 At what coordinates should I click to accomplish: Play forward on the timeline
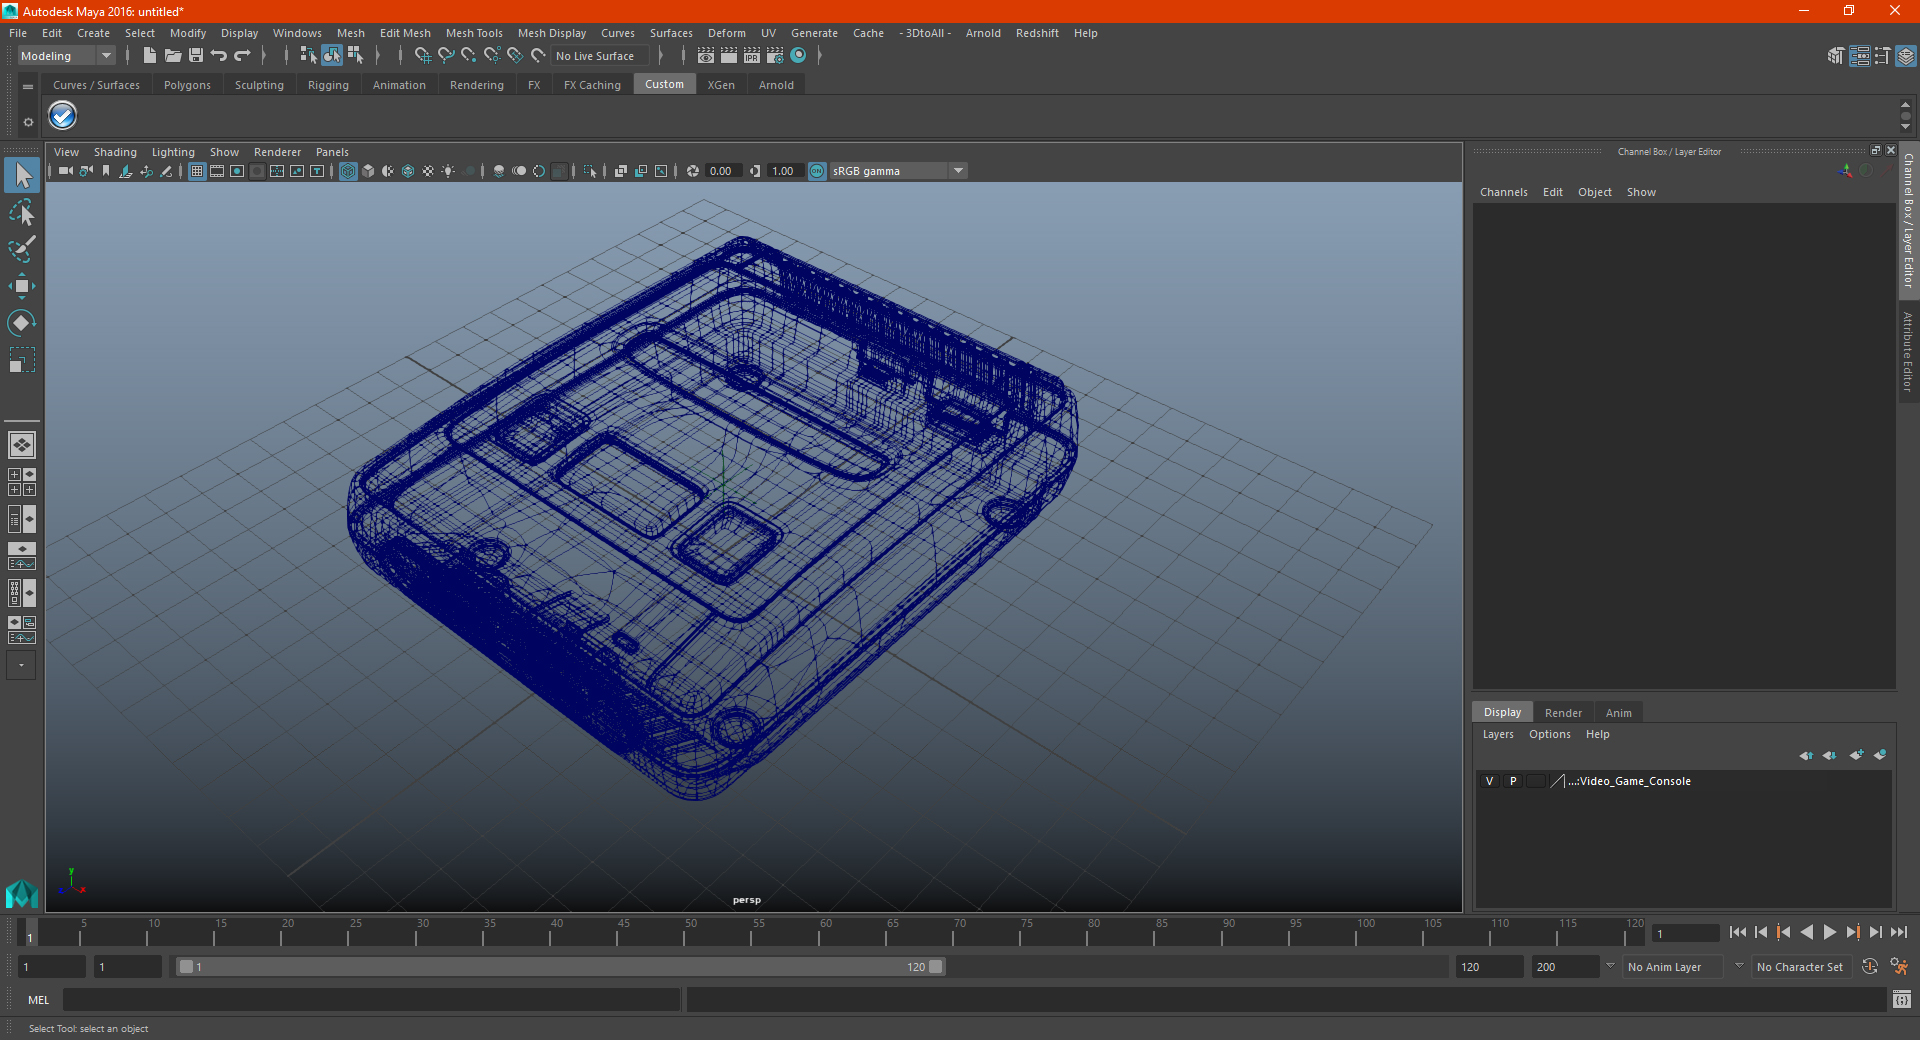point(1830,932)
